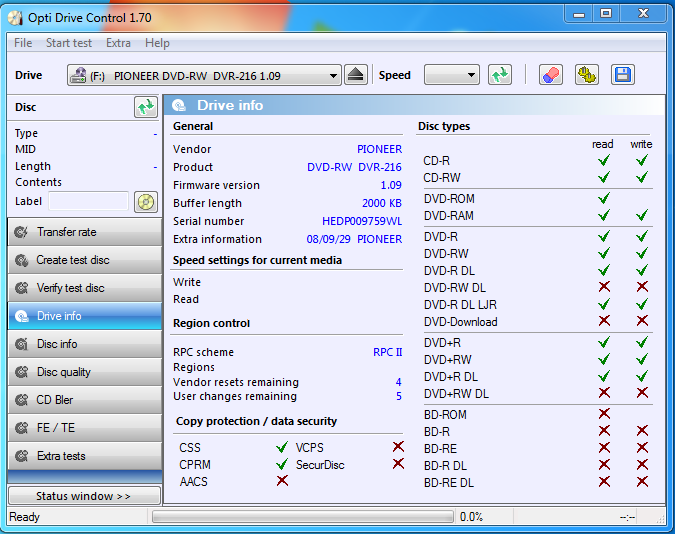Click the RPC II scheme value
This screenshot has width=675, height=534.
(x=387, y=352)
